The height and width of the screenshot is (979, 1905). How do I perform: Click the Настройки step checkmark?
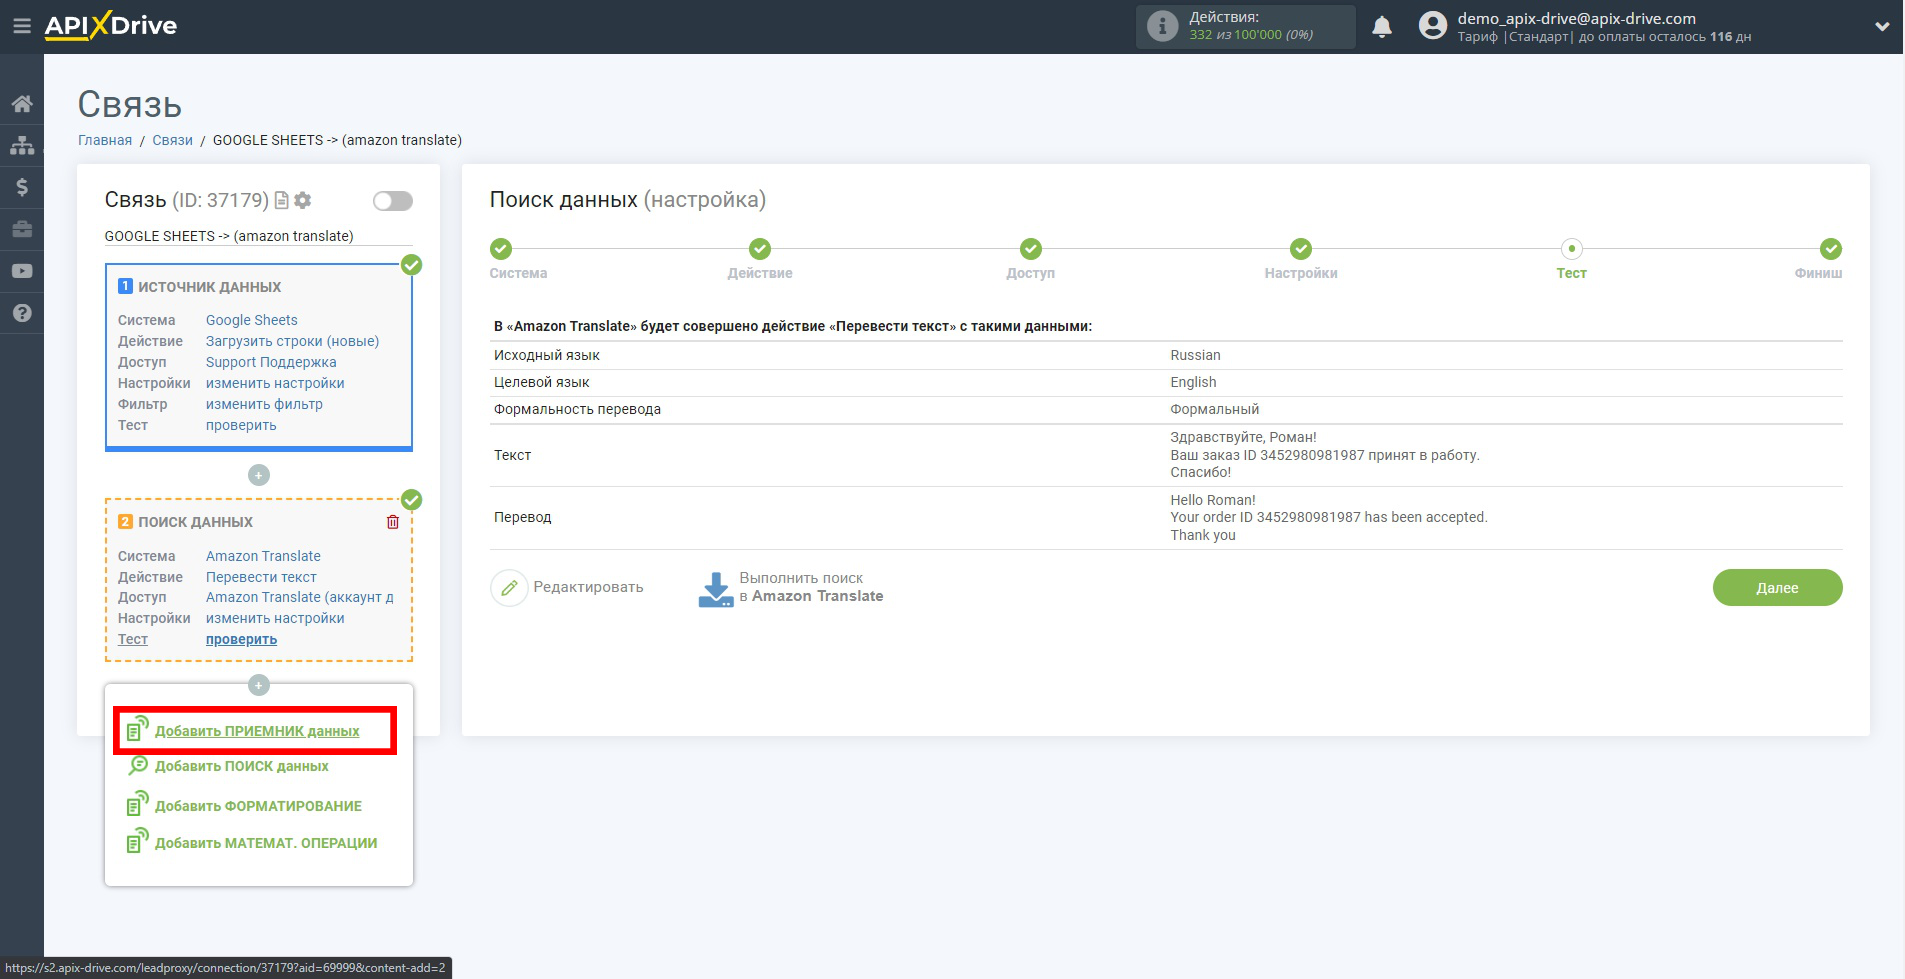click(x=1301, y=249)
